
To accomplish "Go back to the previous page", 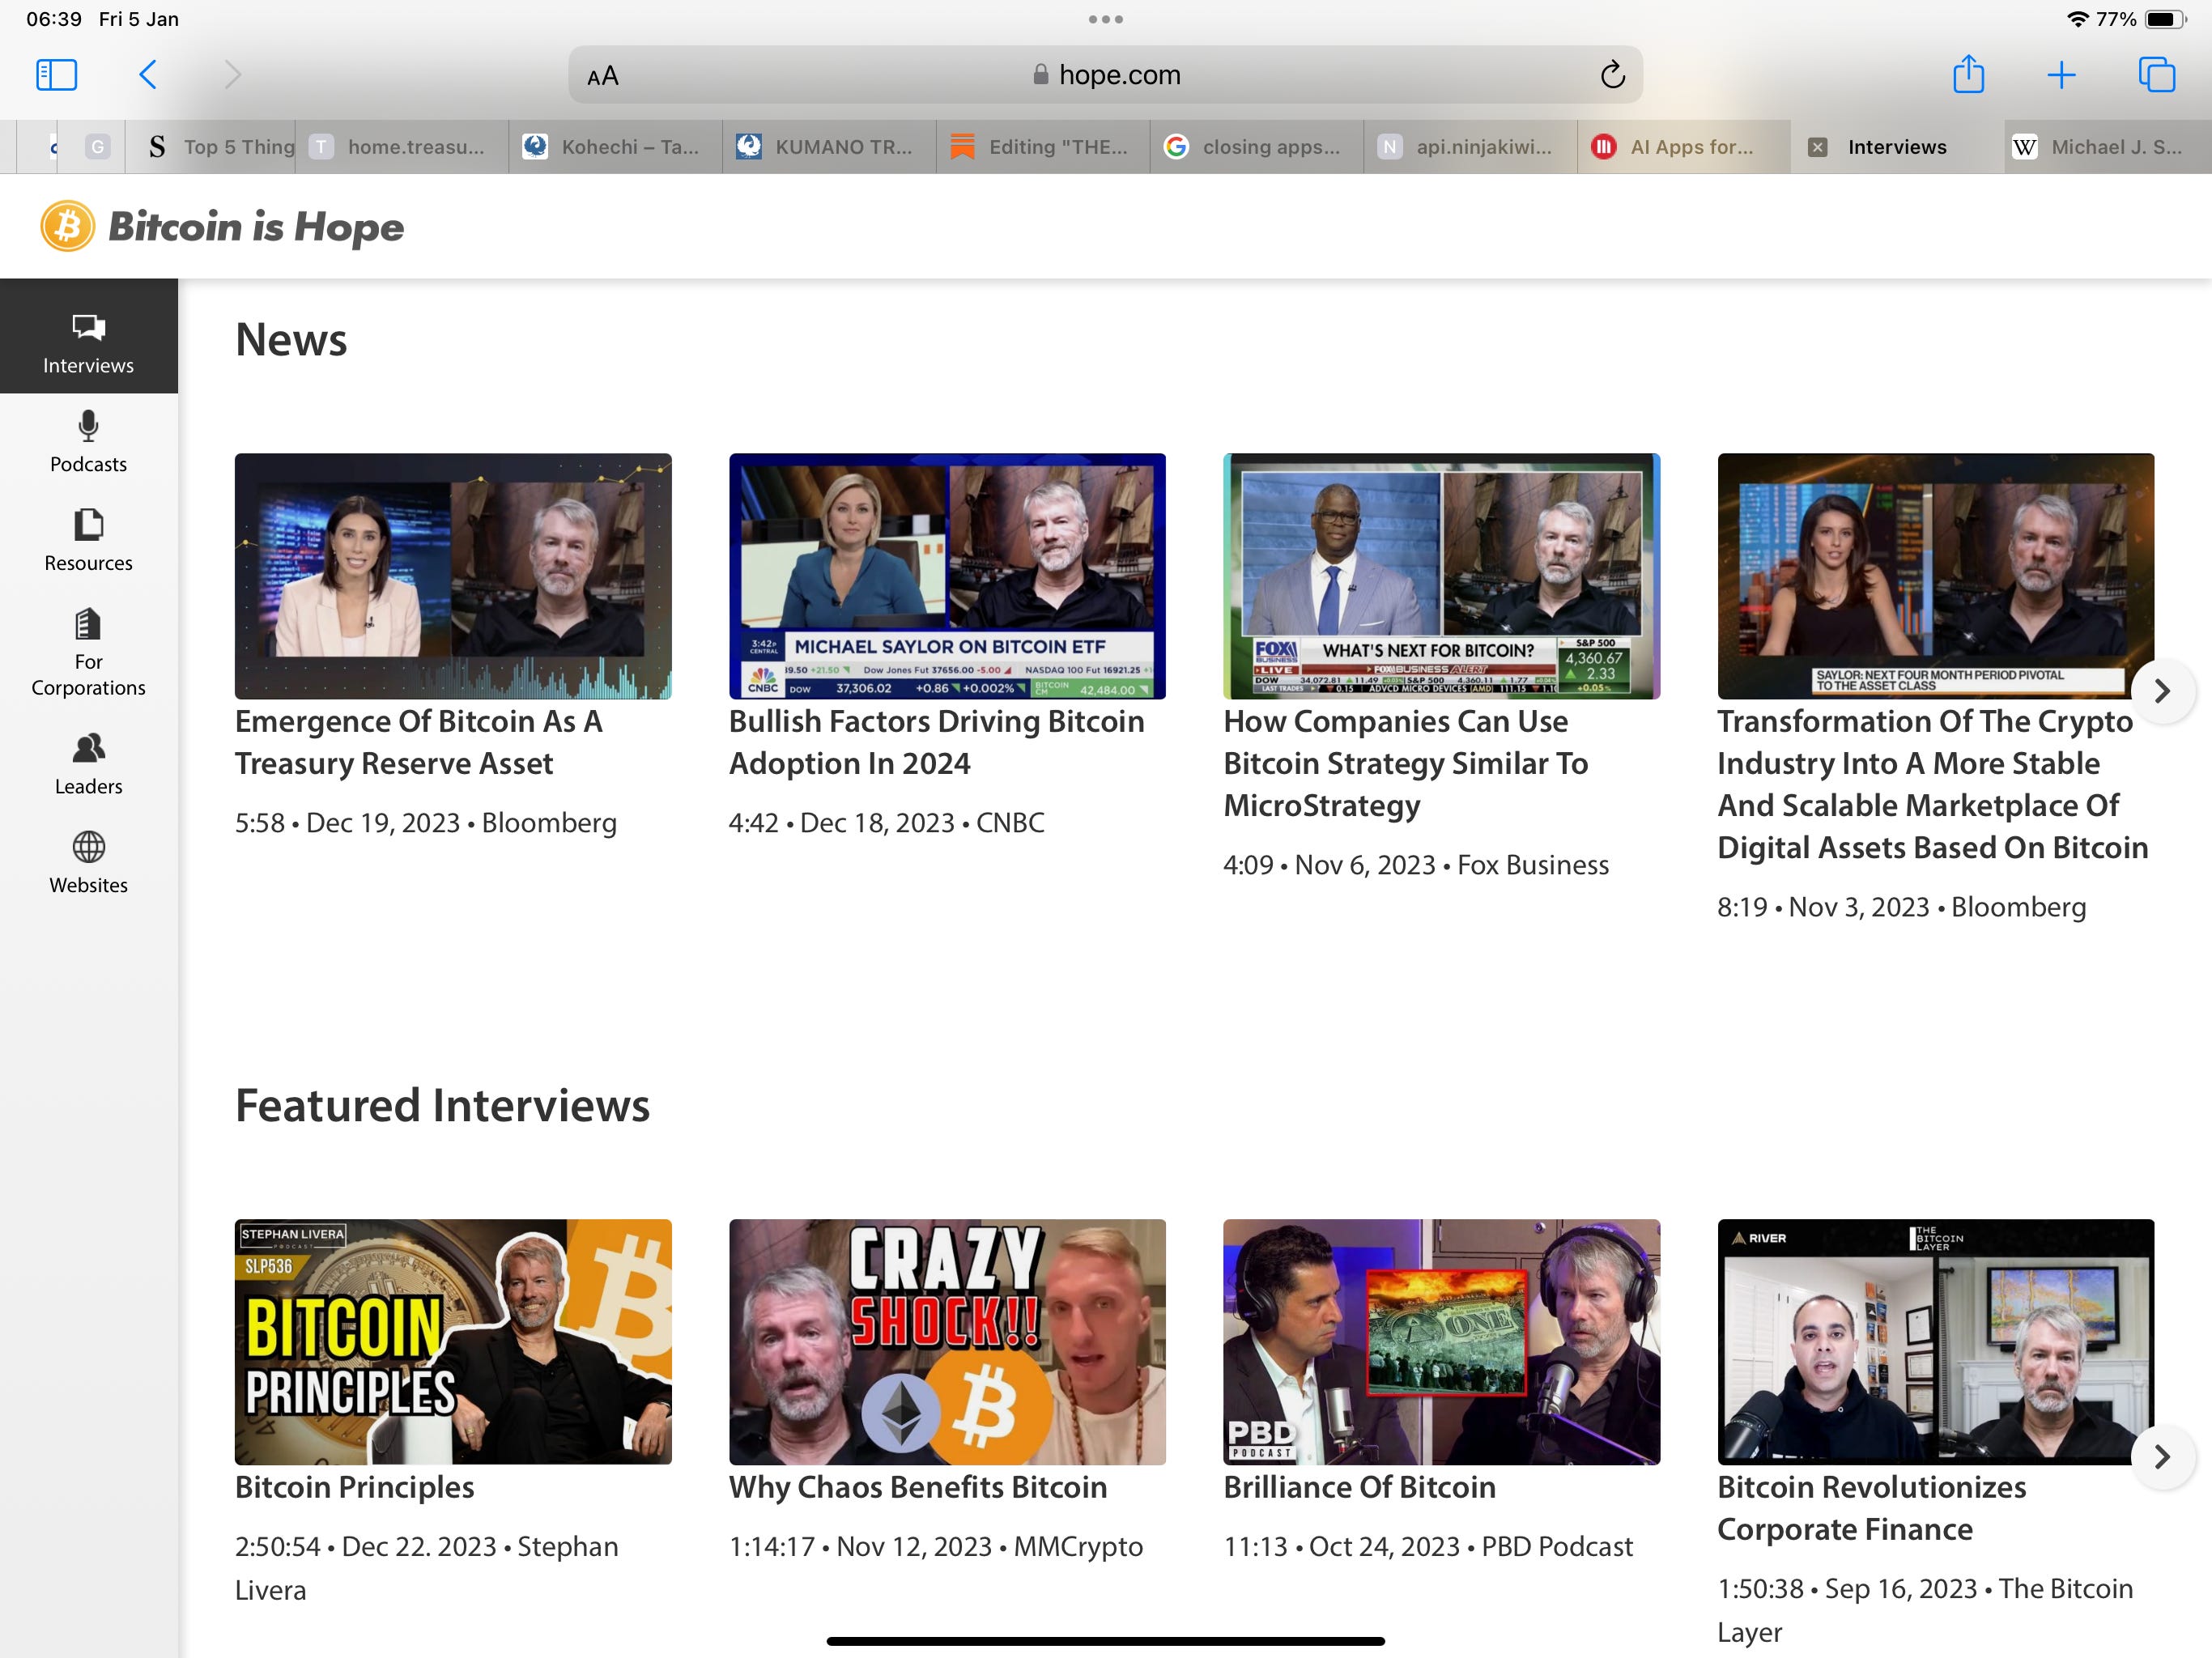I will [148, 75].
